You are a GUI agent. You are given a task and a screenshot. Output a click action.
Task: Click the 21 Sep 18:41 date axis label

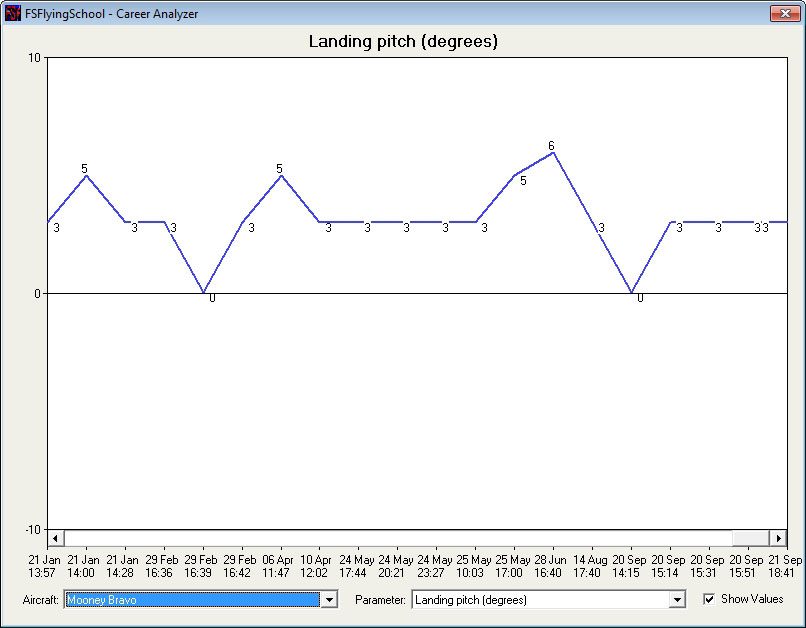tap(783, 566)
